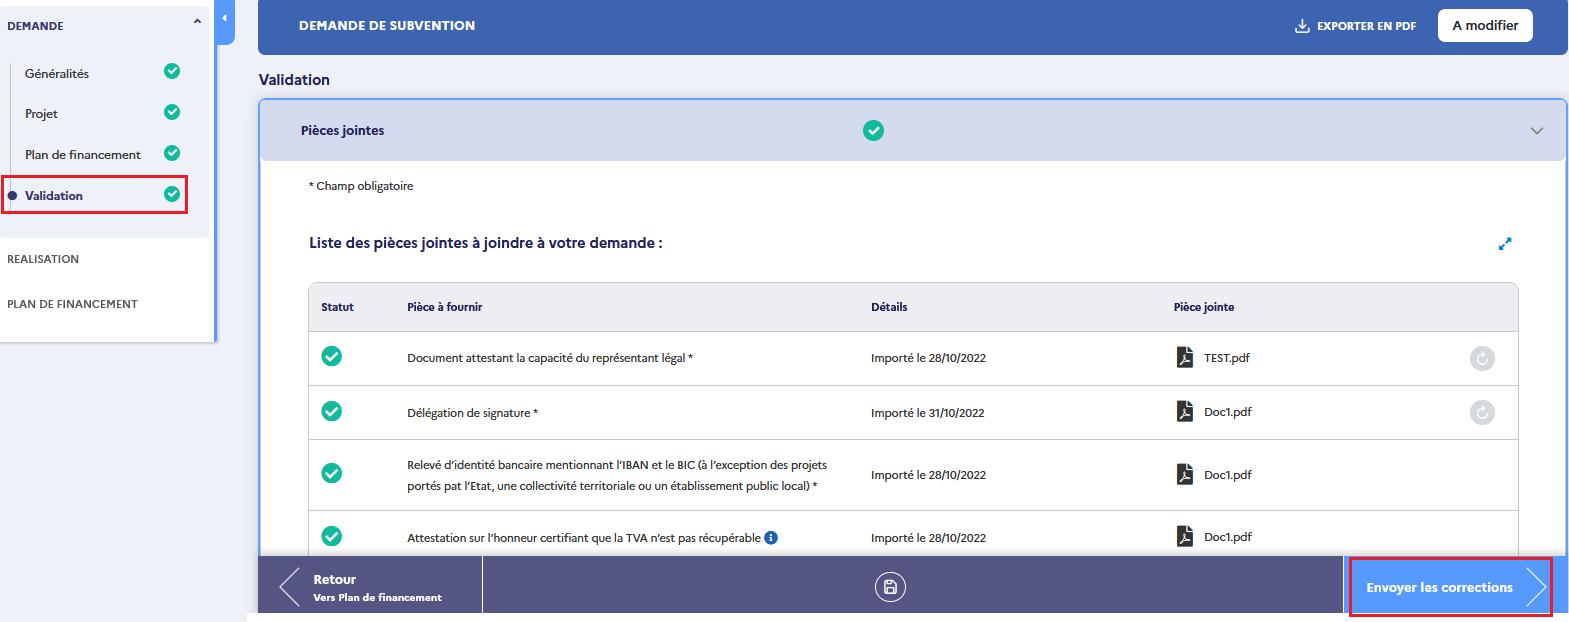Collapse the Pièces jointes panel chevron
Screen dimensions: 1569x622
tap(1537, 131)
